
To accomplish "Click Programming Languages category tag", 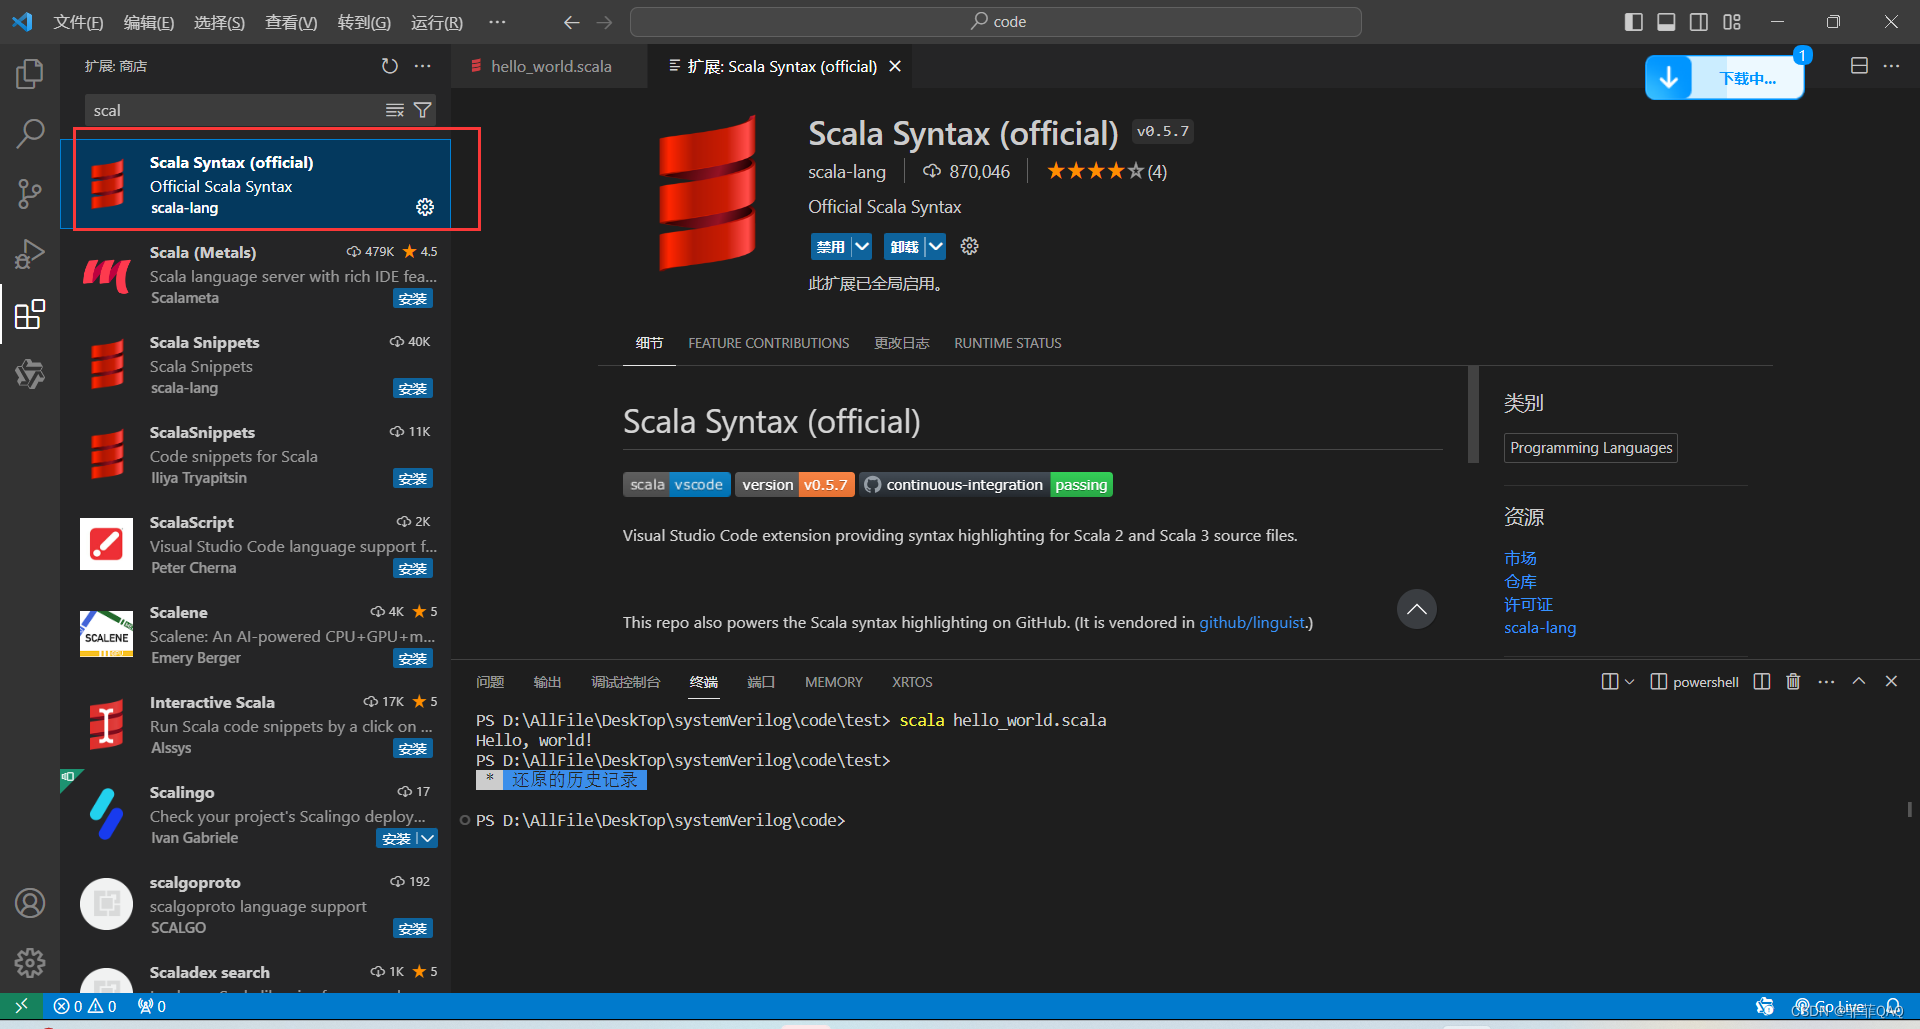I will (x=1591, y=448).
